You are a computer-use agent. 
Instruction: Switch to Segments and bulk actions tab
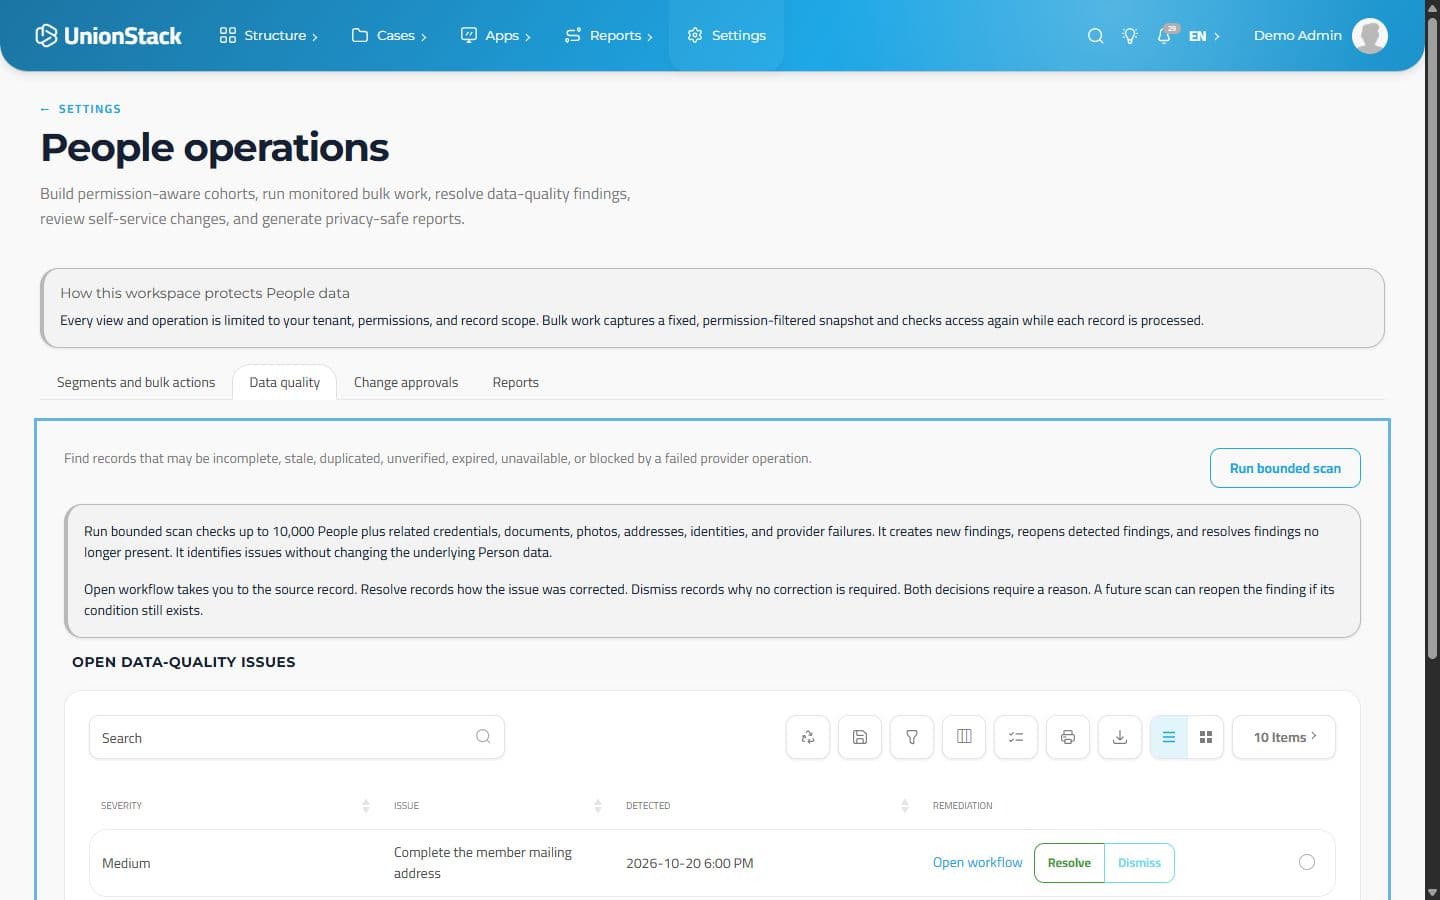point(136,382)
